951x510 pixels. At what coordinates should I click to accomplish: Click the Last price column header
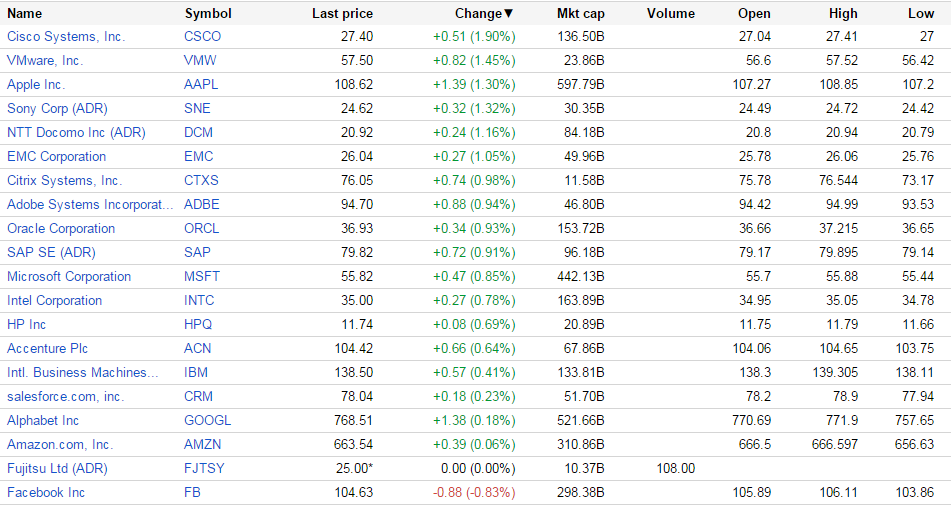coord(342,14)
